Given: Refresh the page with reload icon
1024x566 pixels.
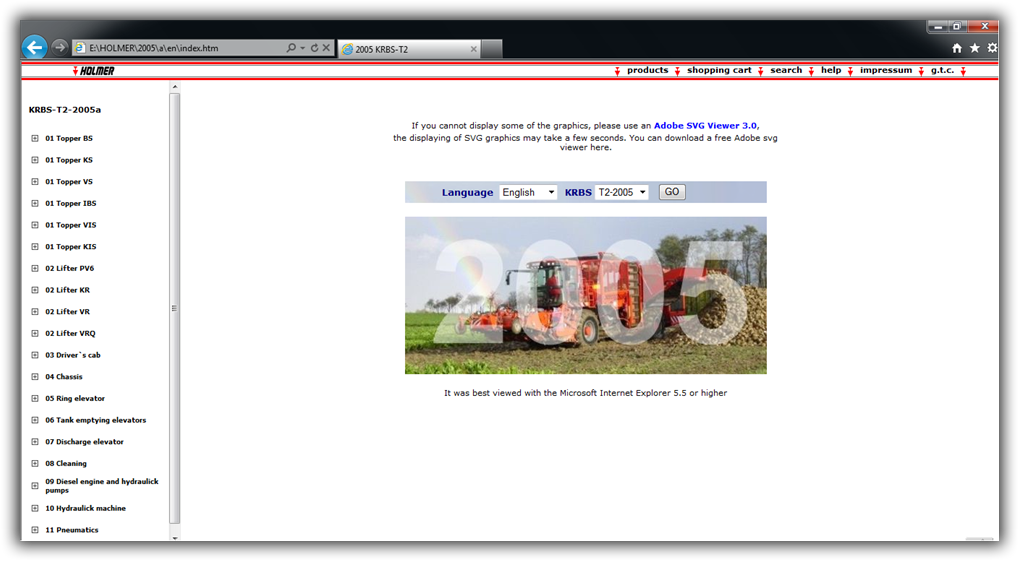Looking at the screenshot, I should (314, 48).
